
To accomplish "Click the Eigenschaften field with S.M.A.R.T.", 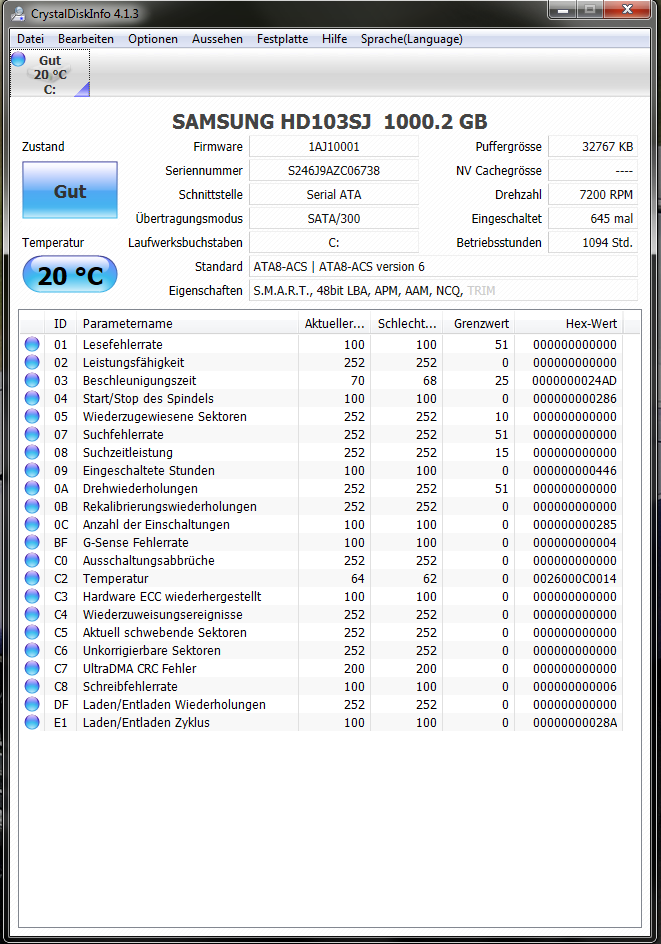I will [x=444, y=291].
